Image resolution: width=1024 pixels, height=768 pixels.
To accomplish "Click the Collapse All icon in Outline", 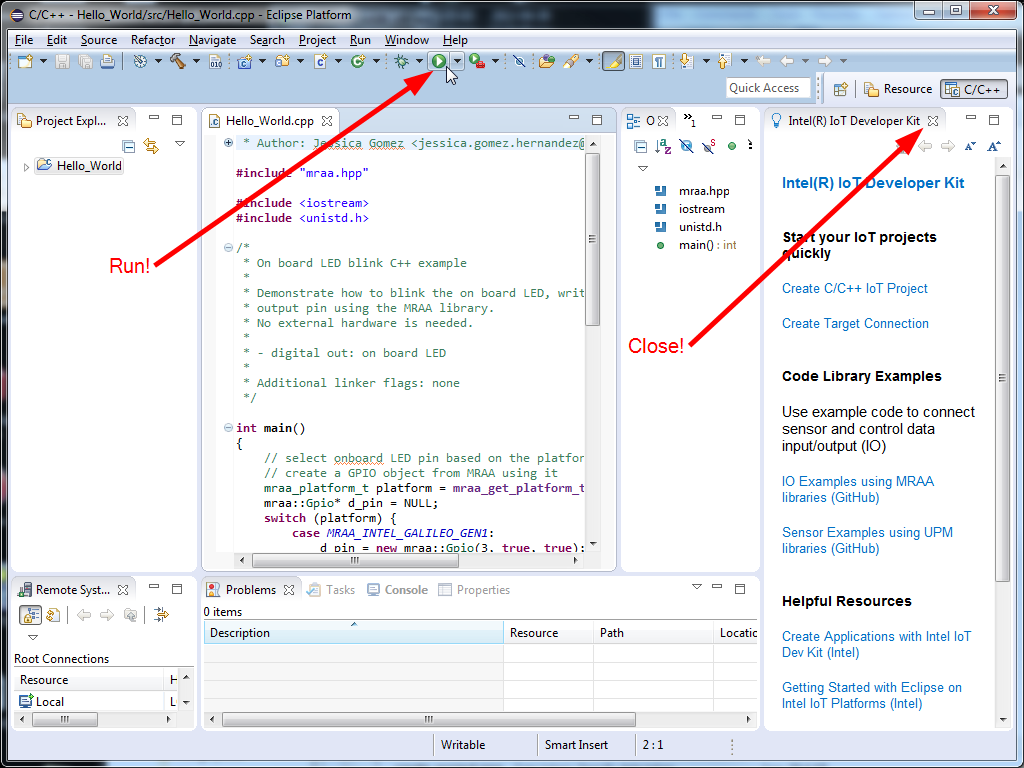I will [641, 146].
